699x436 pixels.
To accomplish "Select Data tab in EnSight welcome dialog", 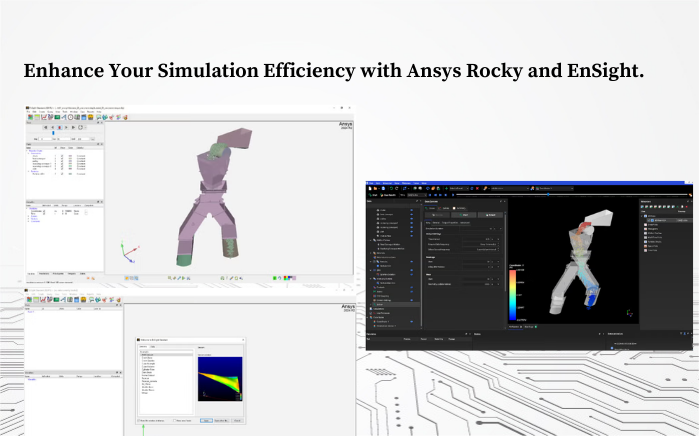I will (153, 346).
